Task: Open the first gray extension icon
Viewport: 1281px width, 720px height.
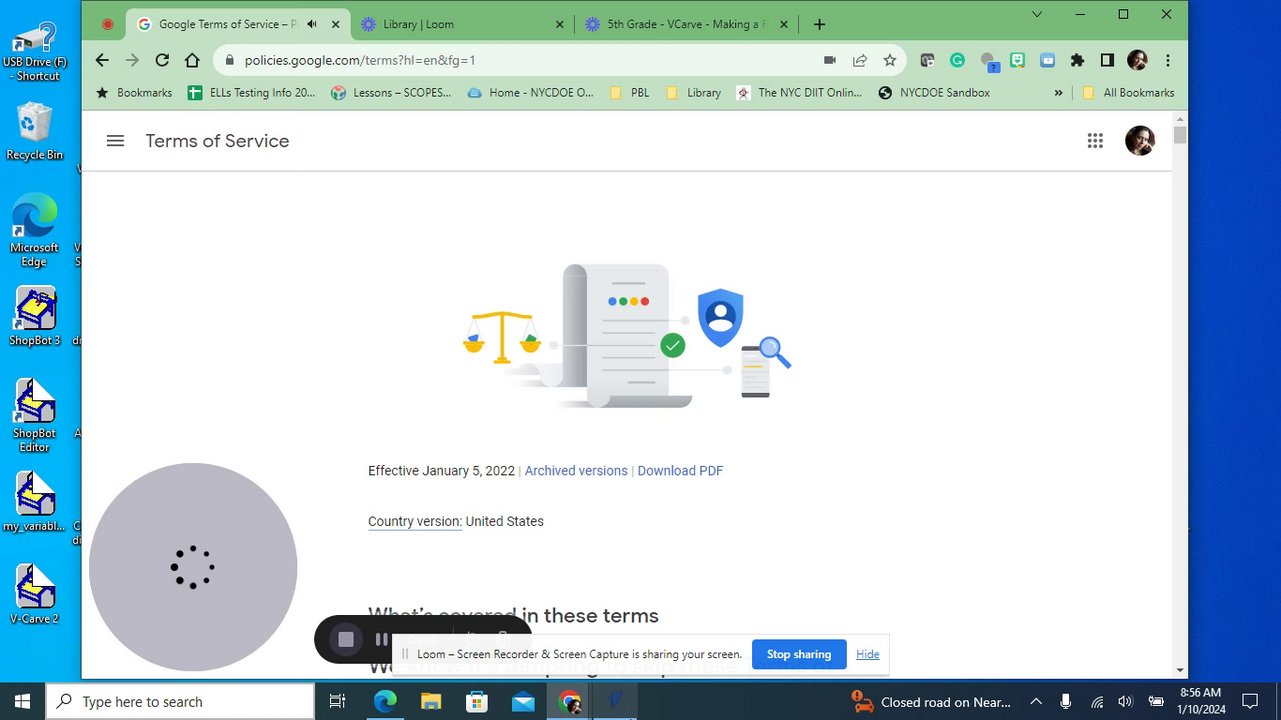Action: (927, 60)
